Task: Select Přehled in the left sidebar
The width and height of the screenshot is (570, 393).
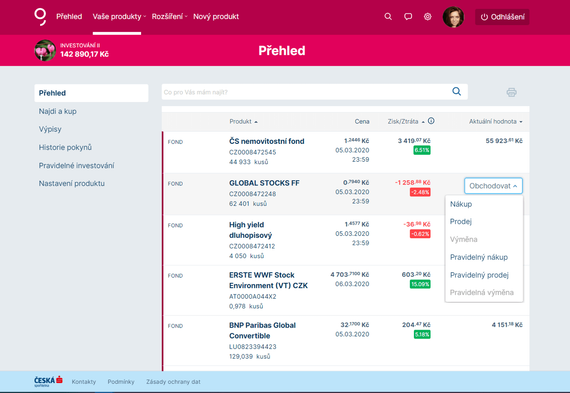Action: (x=91, y=93)
